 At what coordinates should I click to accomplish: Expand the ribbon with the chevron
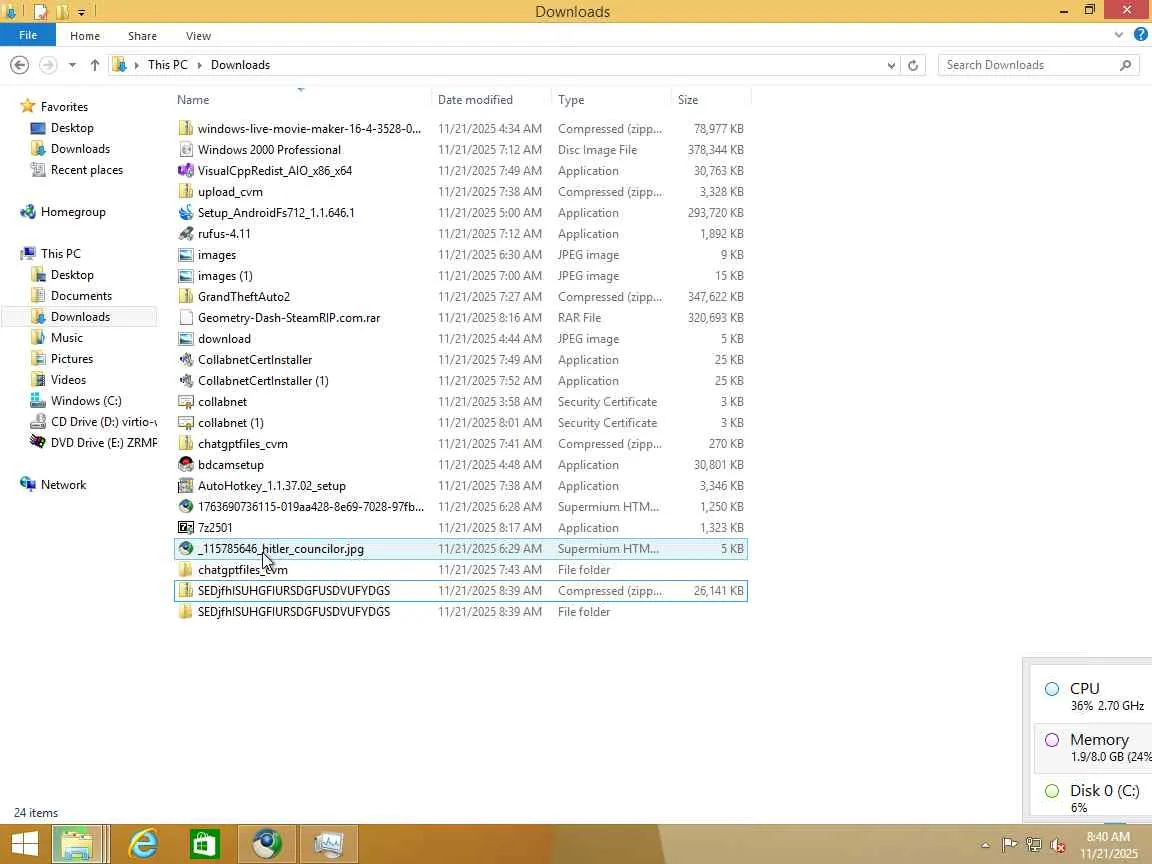click(x=1118, y=35)
